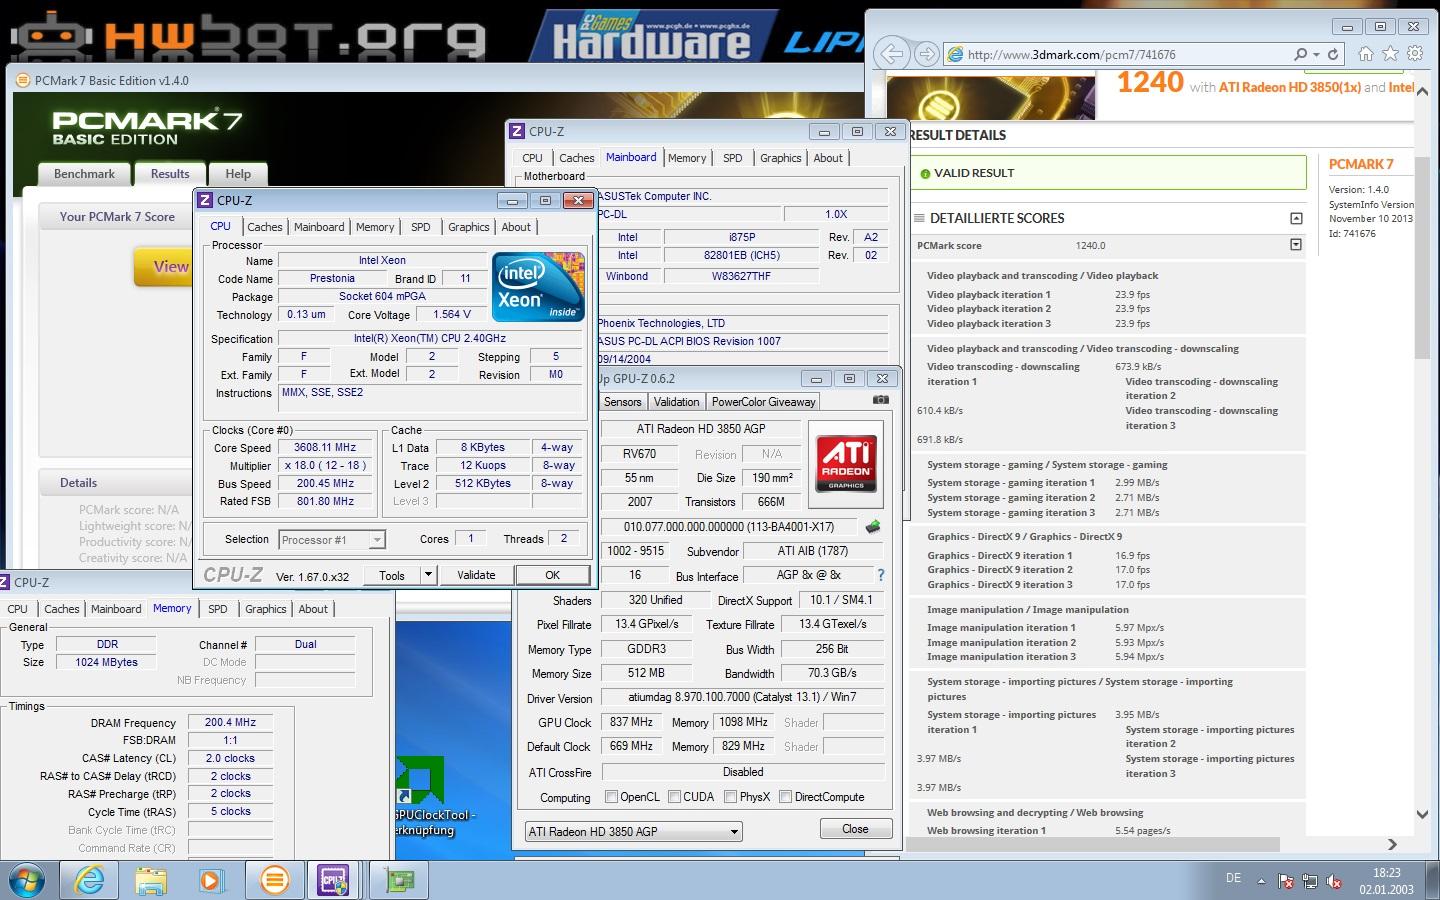Click the Action Center flag tray icon
Image resolution: width=1440 pixels, height=900 pixels.
tap(1286, 881)
